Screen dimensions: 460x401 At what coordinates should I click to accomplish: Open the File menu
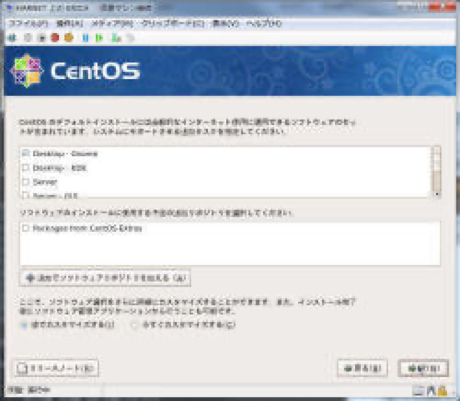28,24
